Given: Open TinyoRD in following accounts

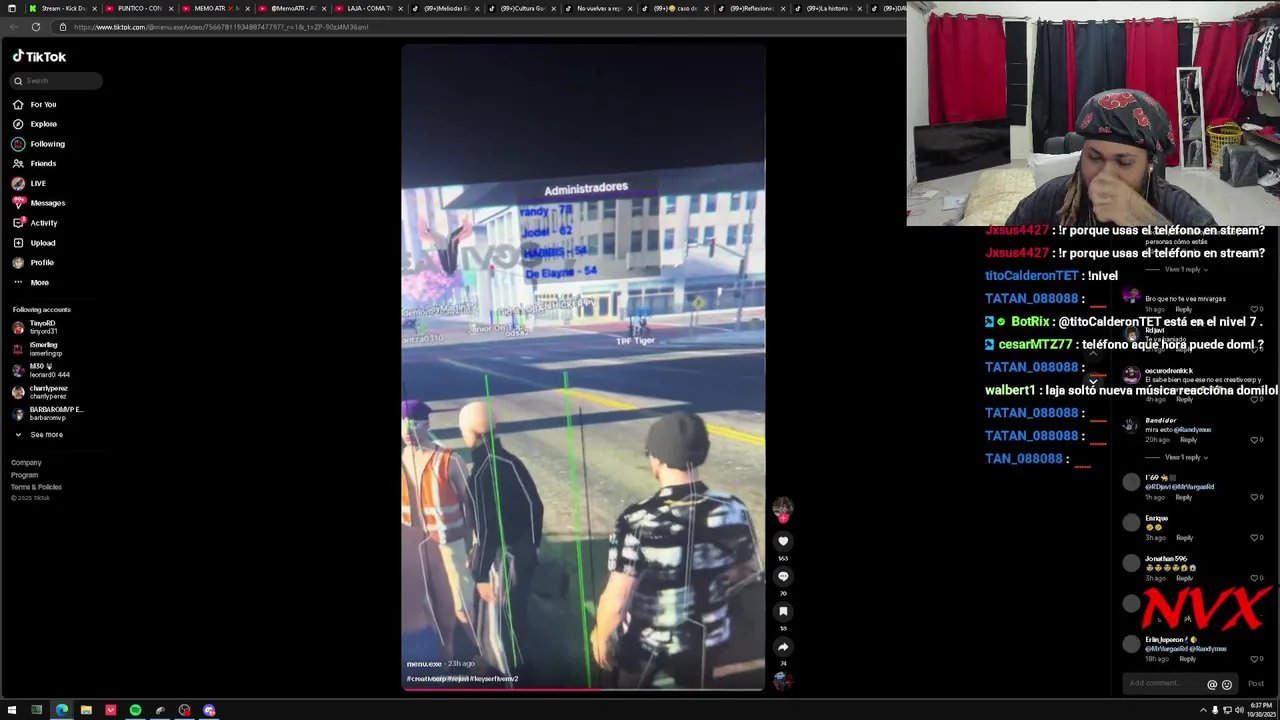Looking at the screenshot, I should 35,327.
